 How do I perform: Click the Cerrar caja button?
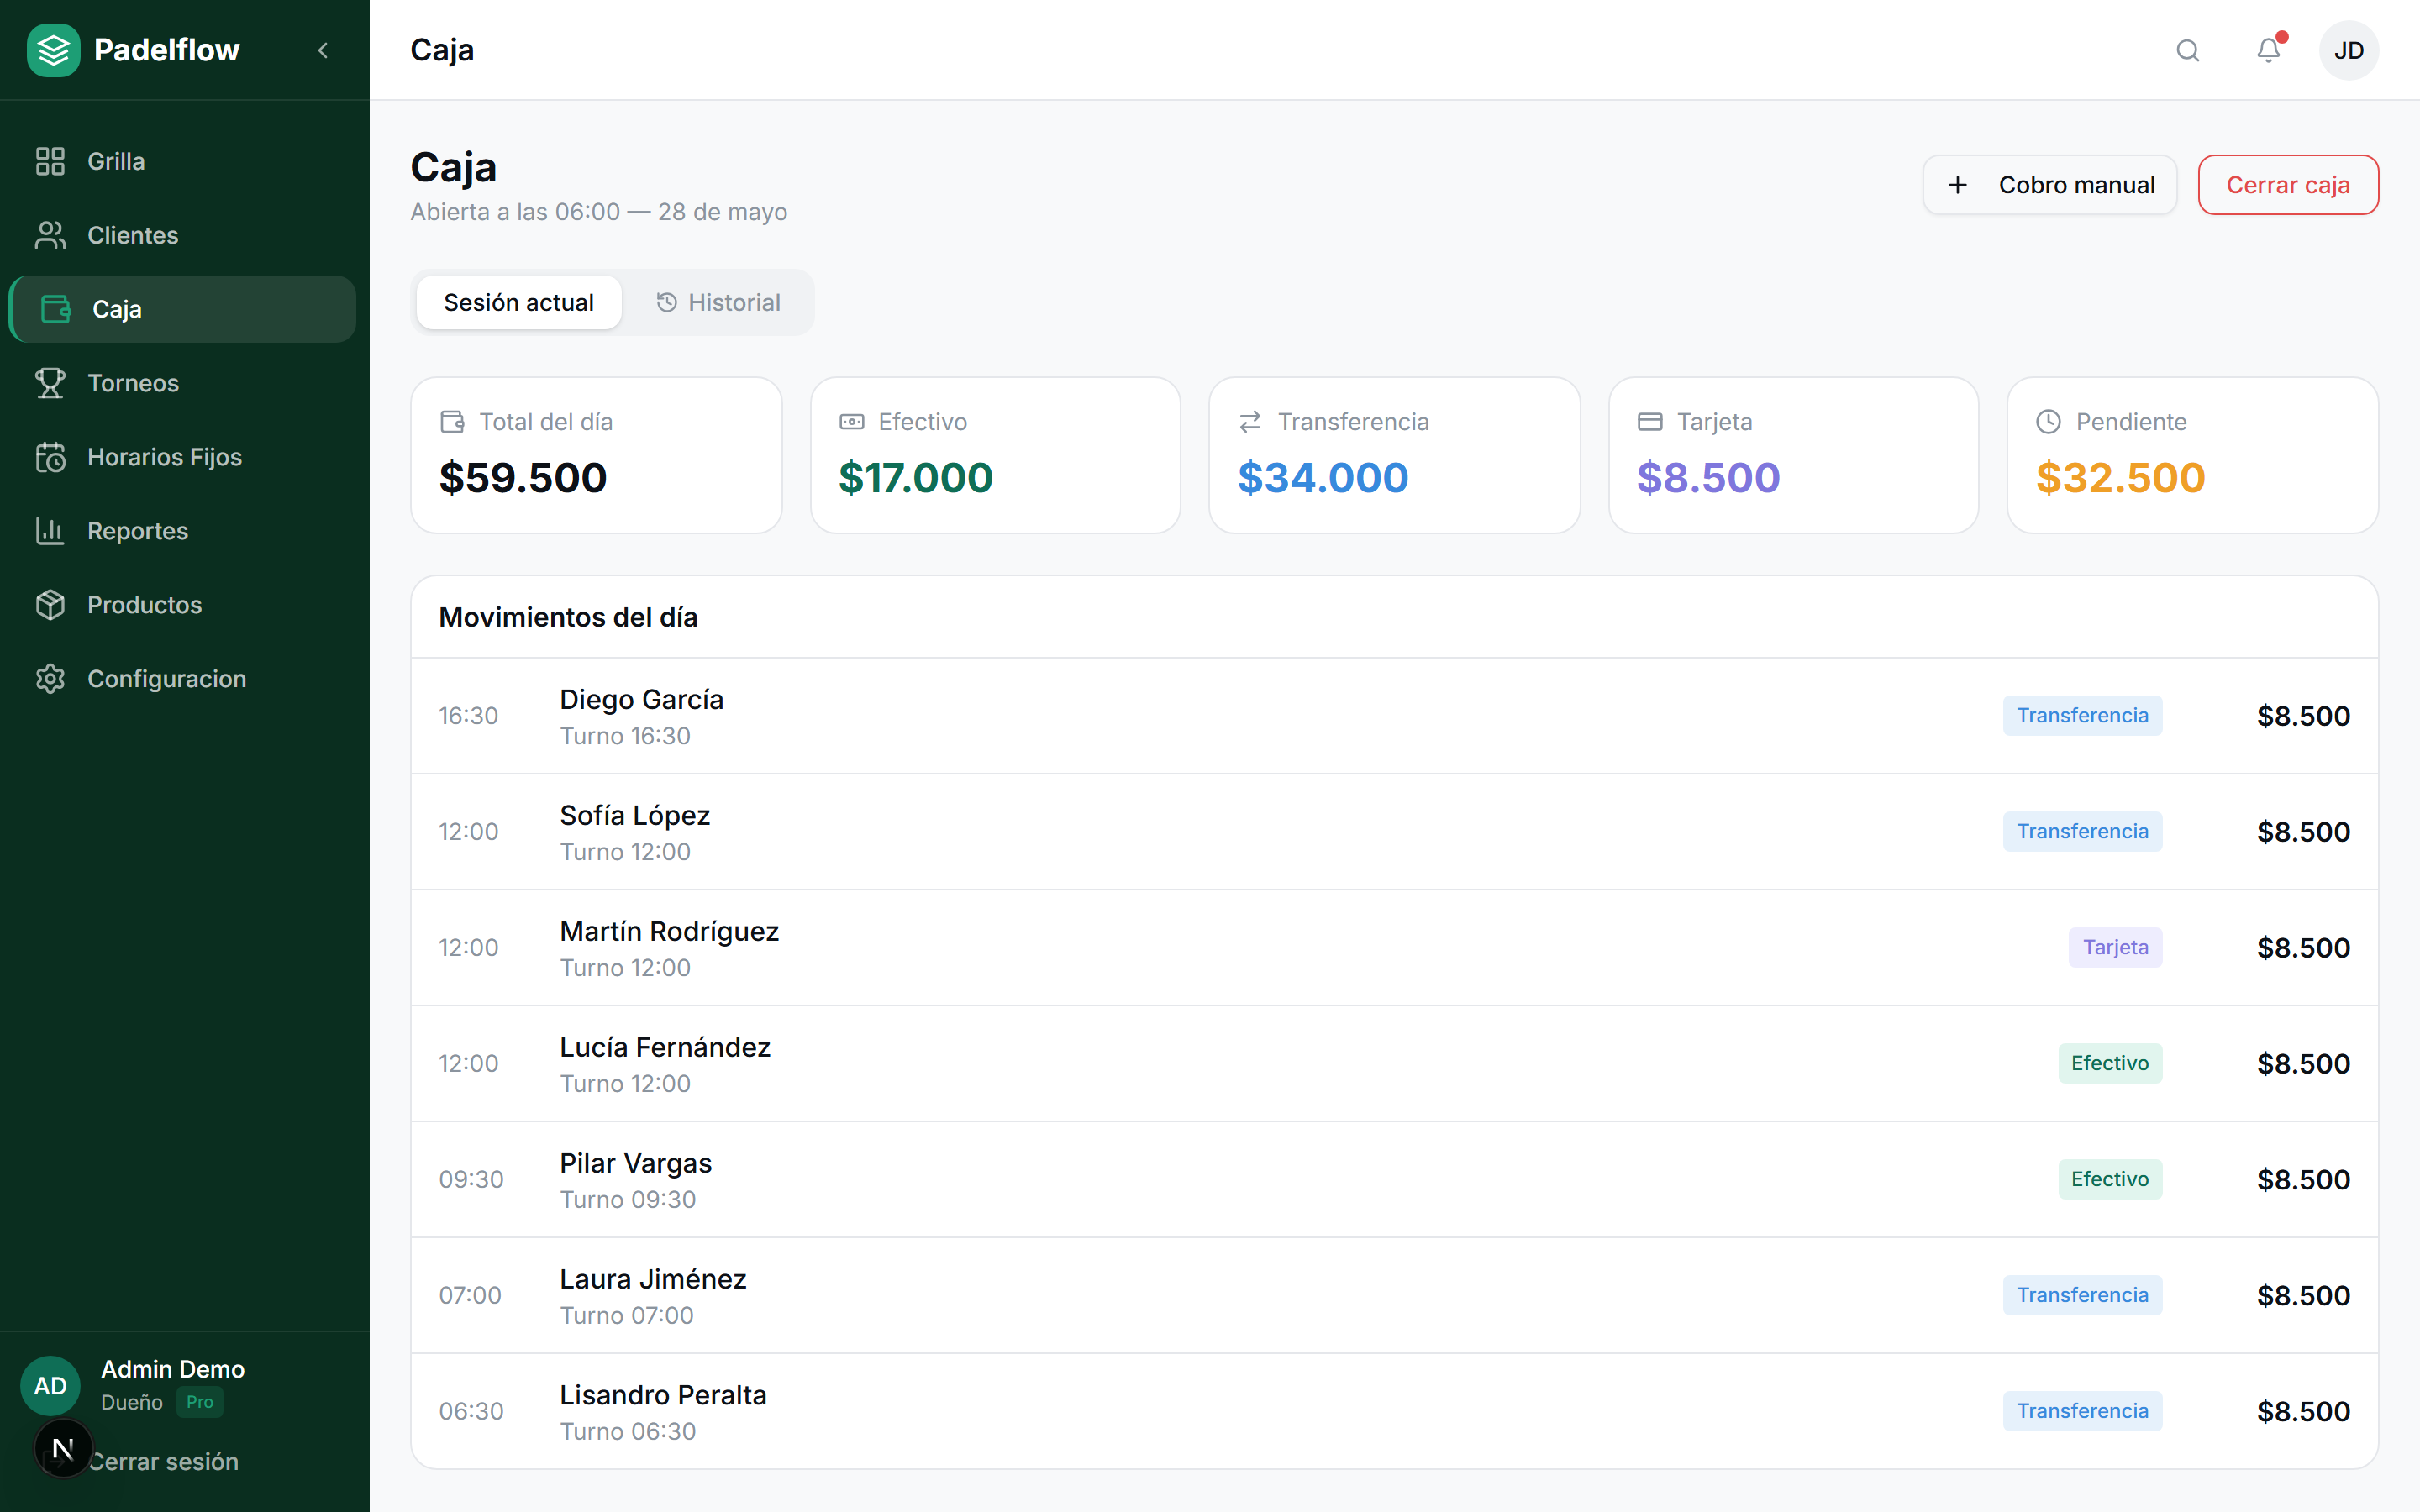coord(2288,185)
